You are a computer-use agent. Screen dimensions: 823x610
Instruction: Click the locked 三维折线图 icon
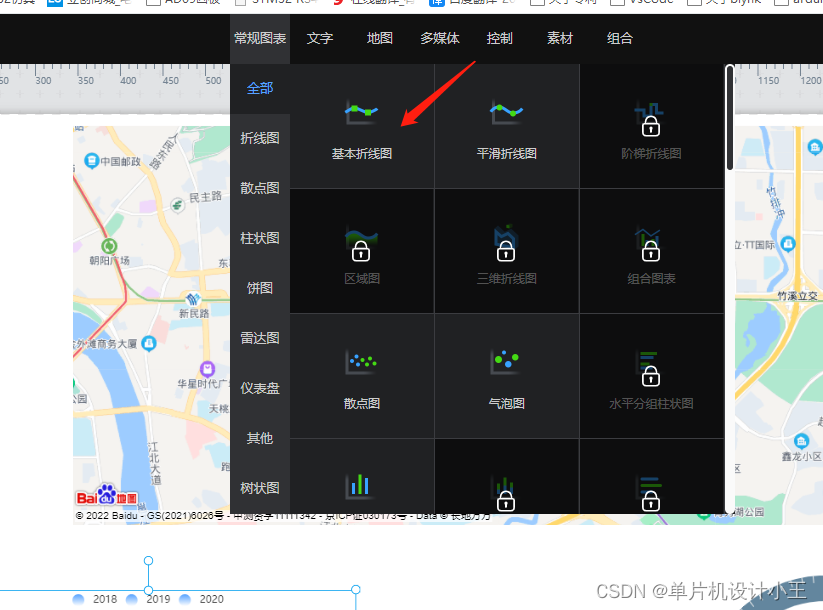tap(506, 244)
